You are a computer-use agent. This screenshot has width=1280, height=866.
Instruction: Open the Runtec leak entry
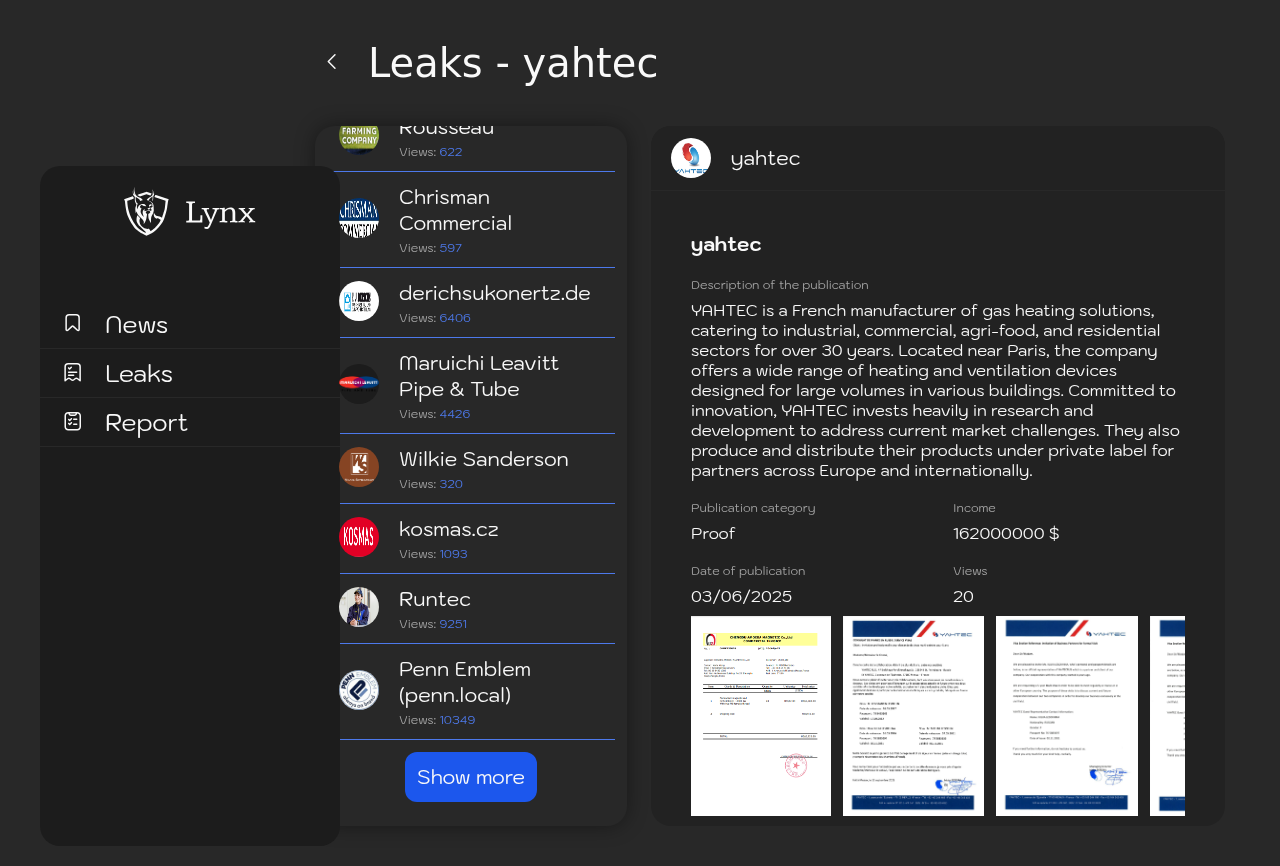pyautogui.click(x=471, y=609)
